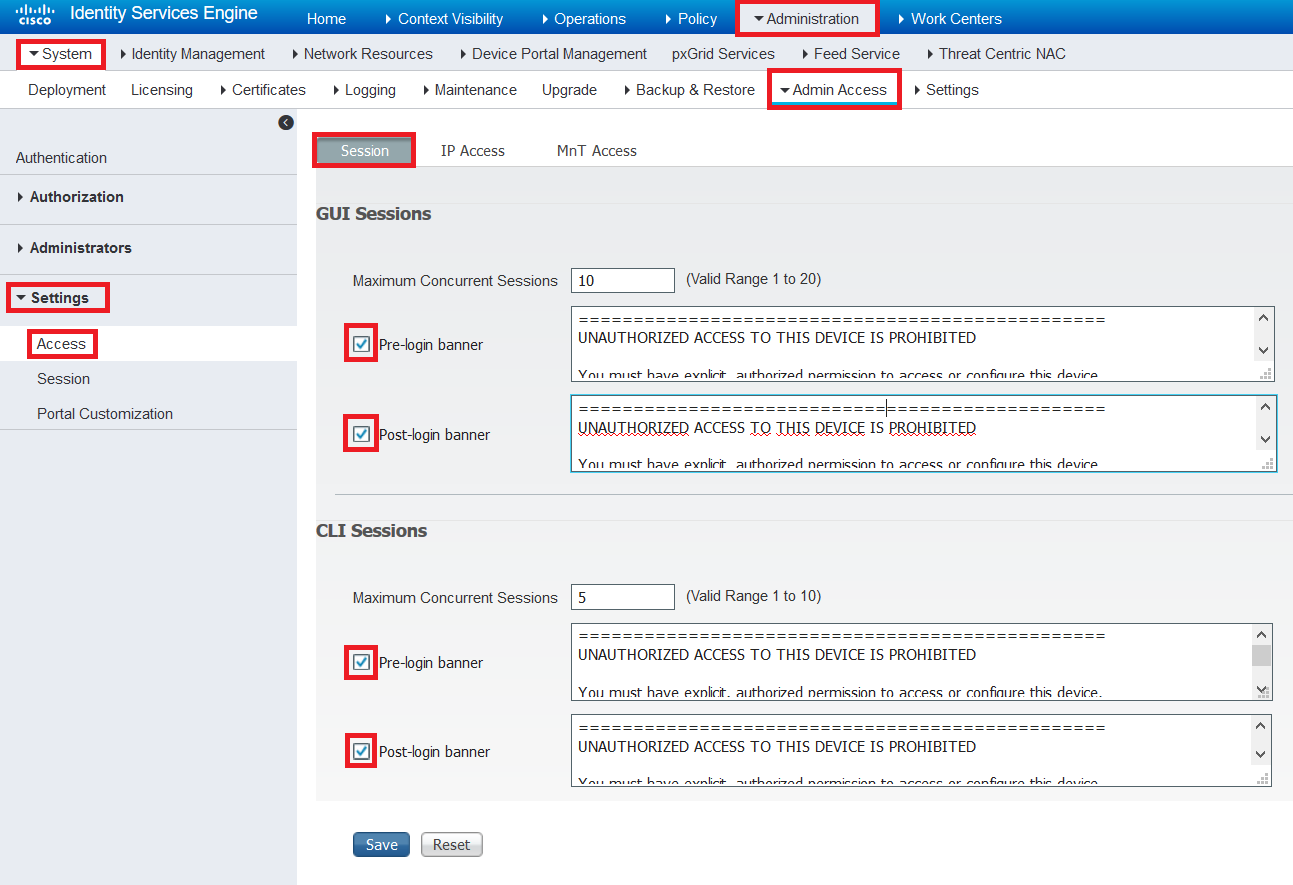Select Portal Customization item
Viewport: 1293px width, 885px height.
point(105,414)
